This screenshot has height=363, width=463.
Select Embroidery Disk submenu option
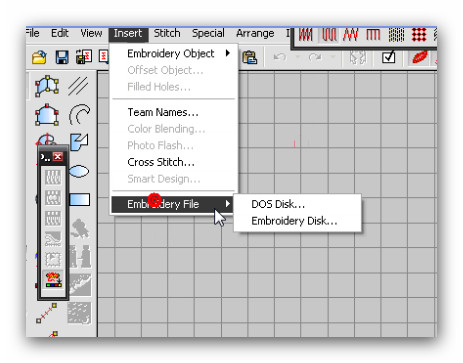[294, 221]
